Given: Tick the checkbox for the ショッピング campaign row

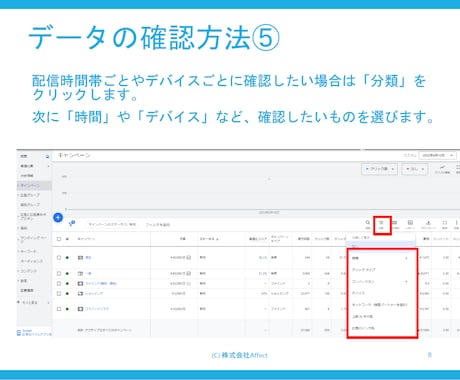Looking at the screenshot, I should click(59, 294).
